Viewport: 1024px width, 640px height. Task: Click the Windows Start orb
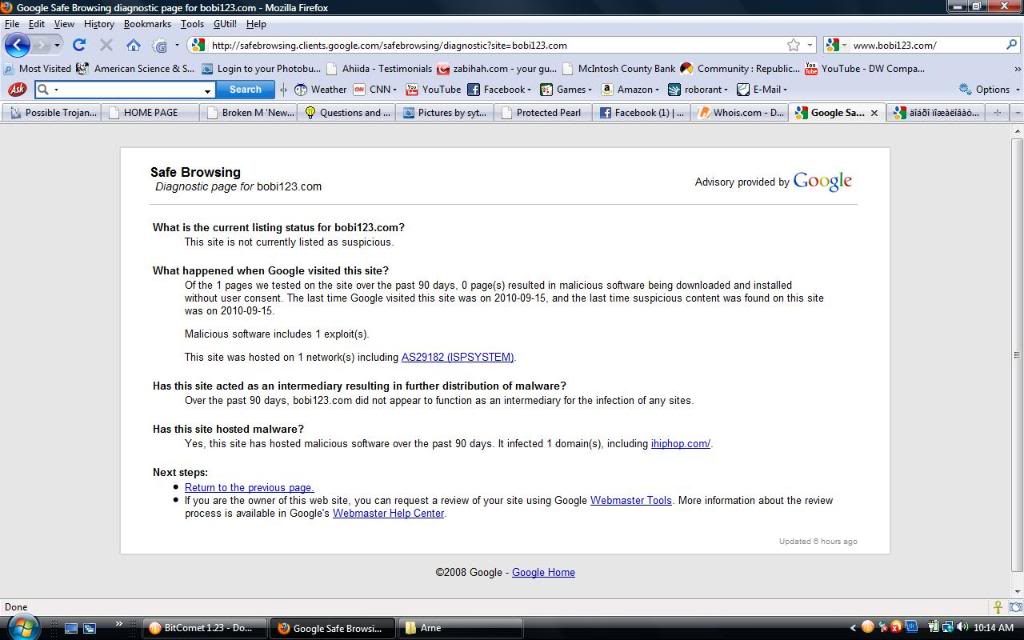22,627
